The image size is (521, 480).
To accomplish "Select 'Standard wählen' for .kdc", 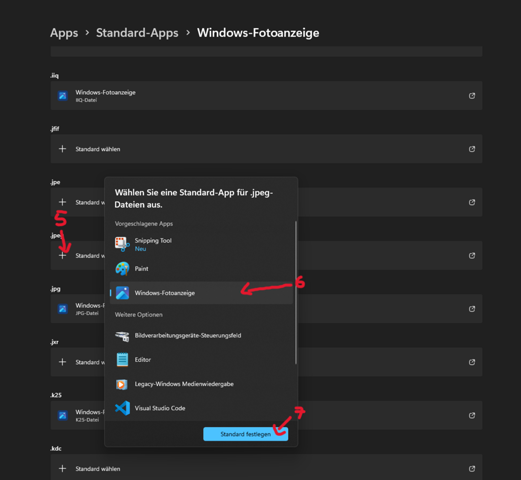I will click(x=98, y=469).
